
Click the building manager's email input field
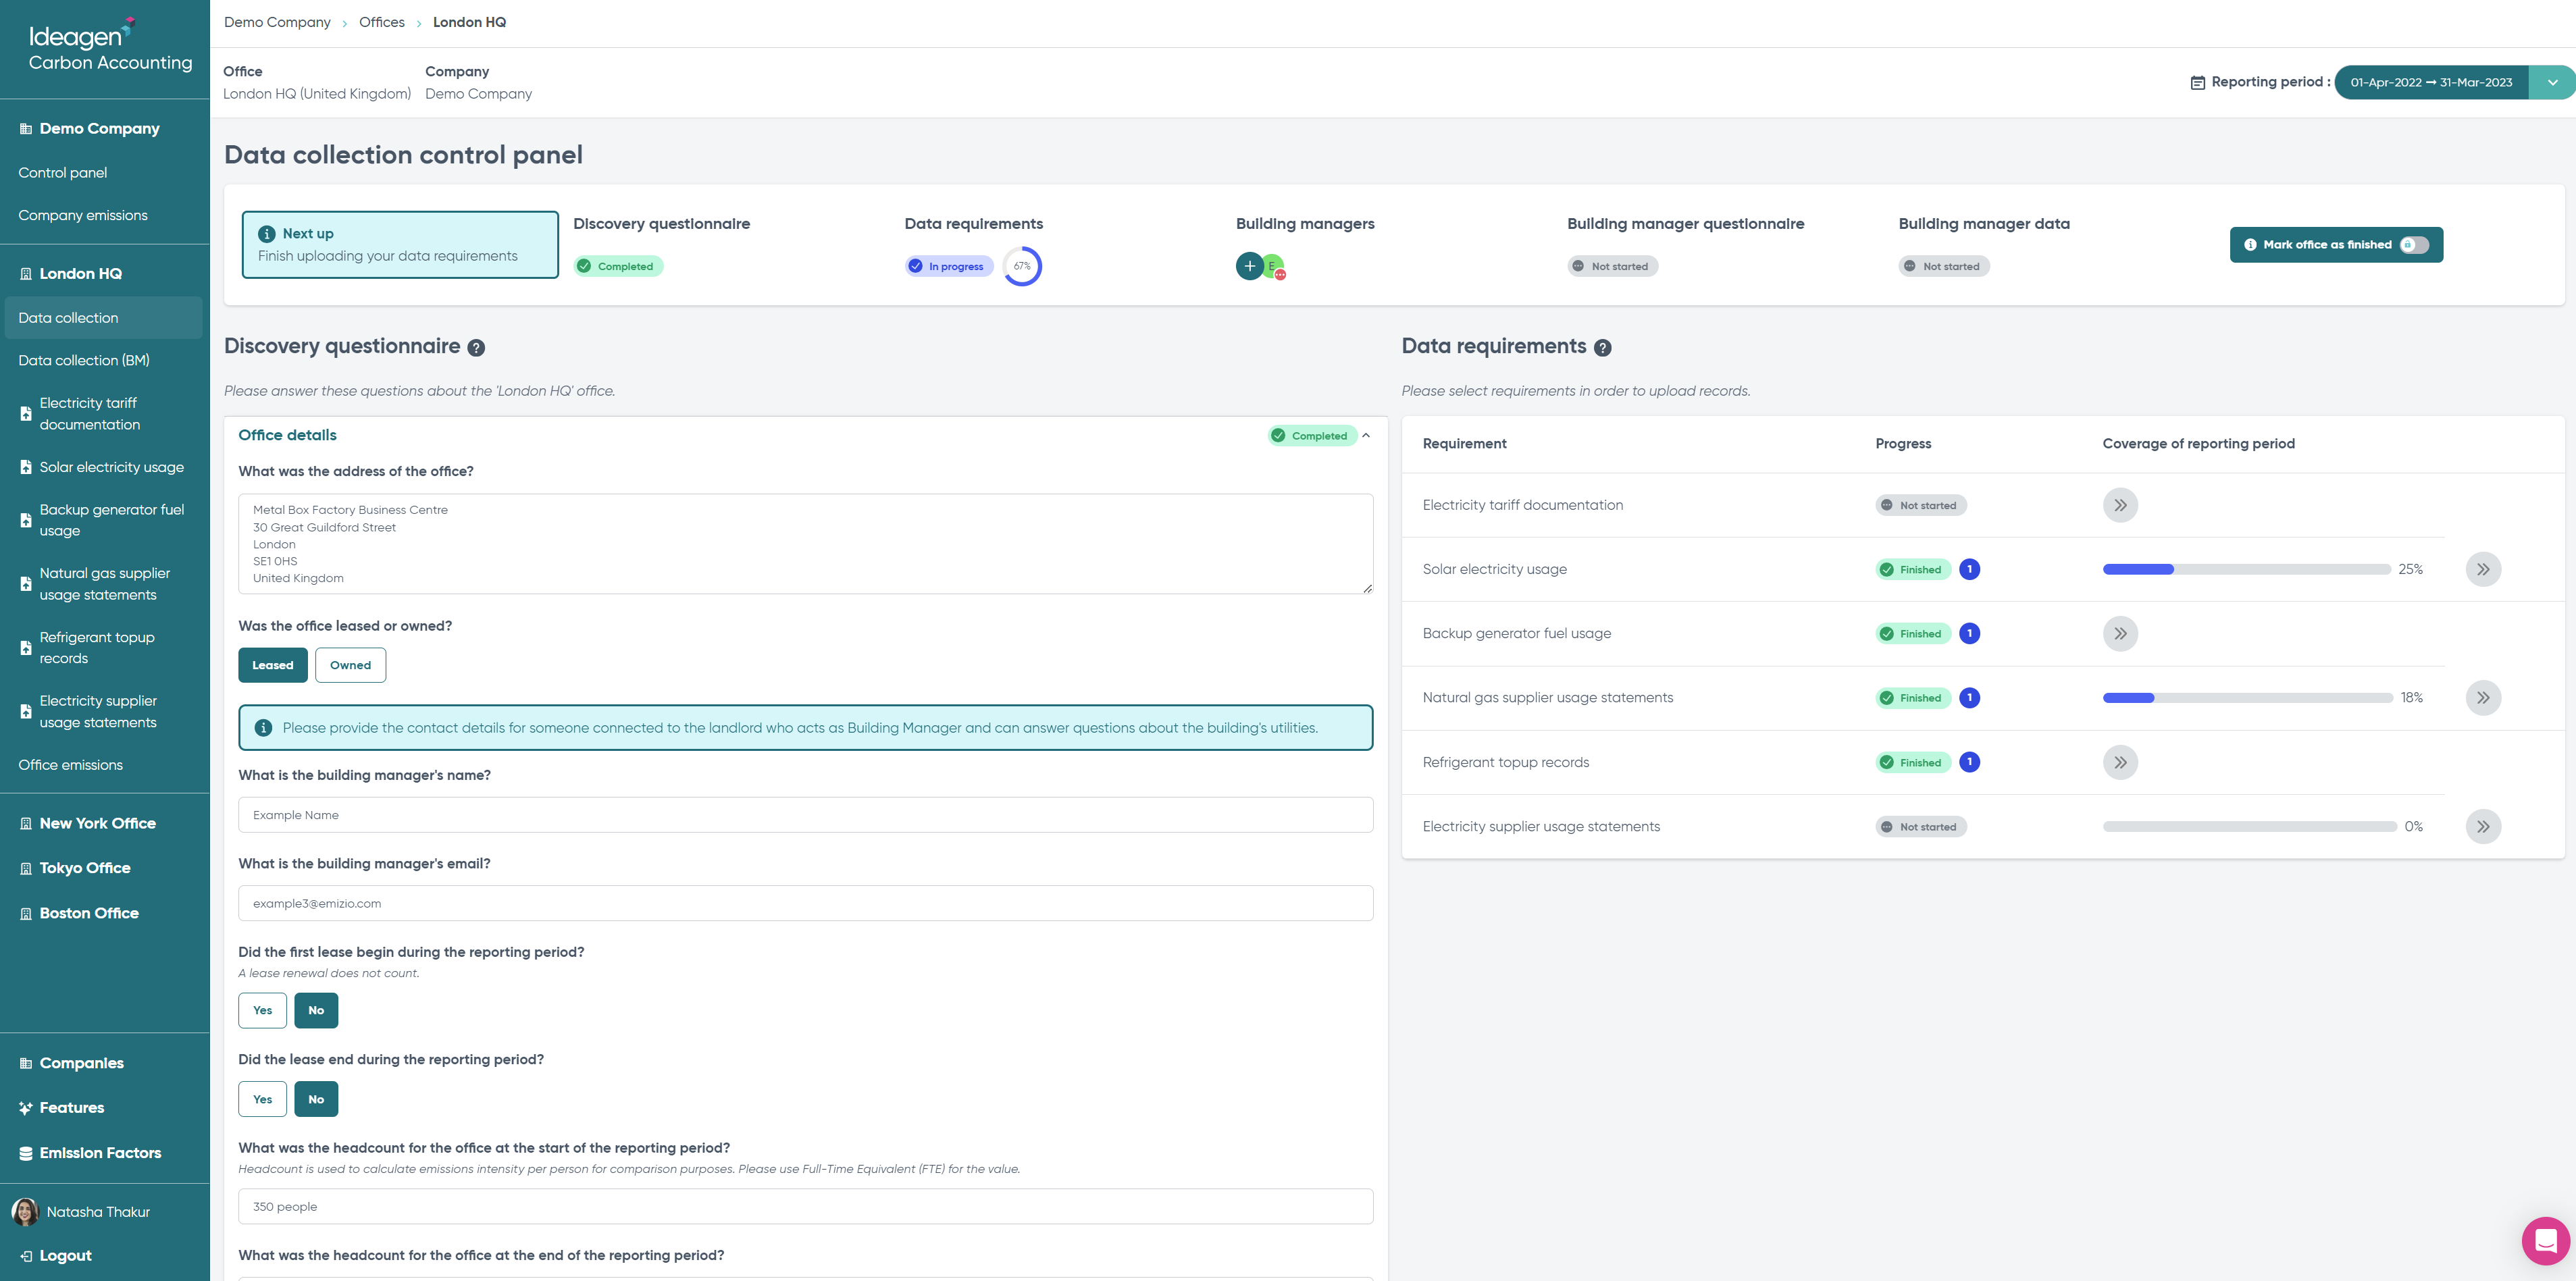(805, 903)
